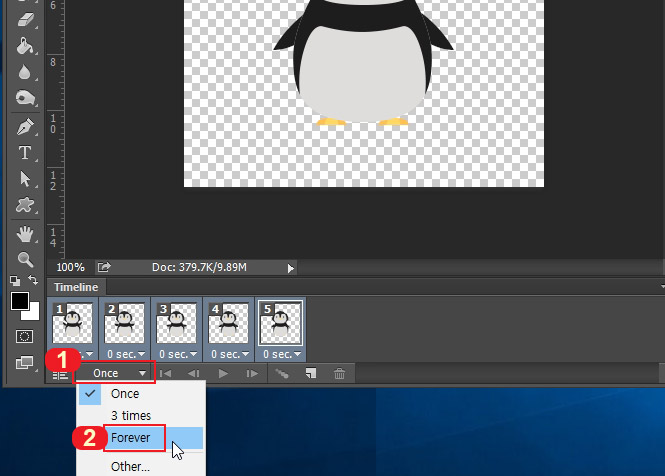665x476 pixels.
Task: Convert to video timeline icon
Action: pyautogui.click(x=60, y=375)
